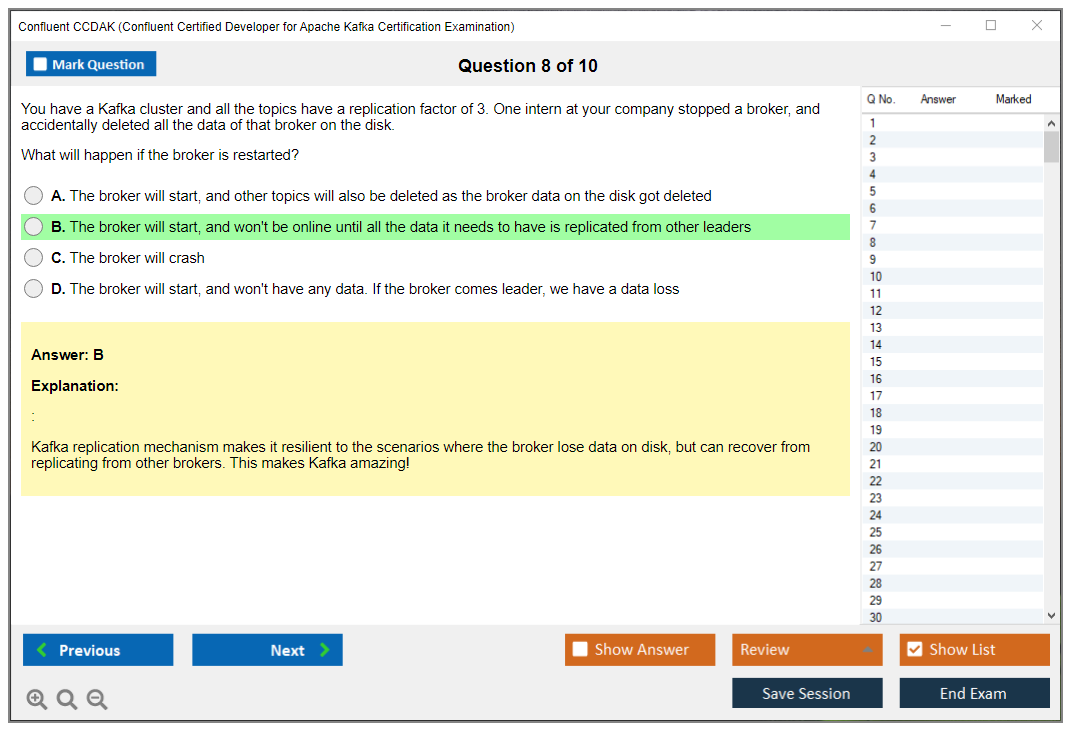
Task: Click the zoom reset magnifier icon
Action: 67,699
